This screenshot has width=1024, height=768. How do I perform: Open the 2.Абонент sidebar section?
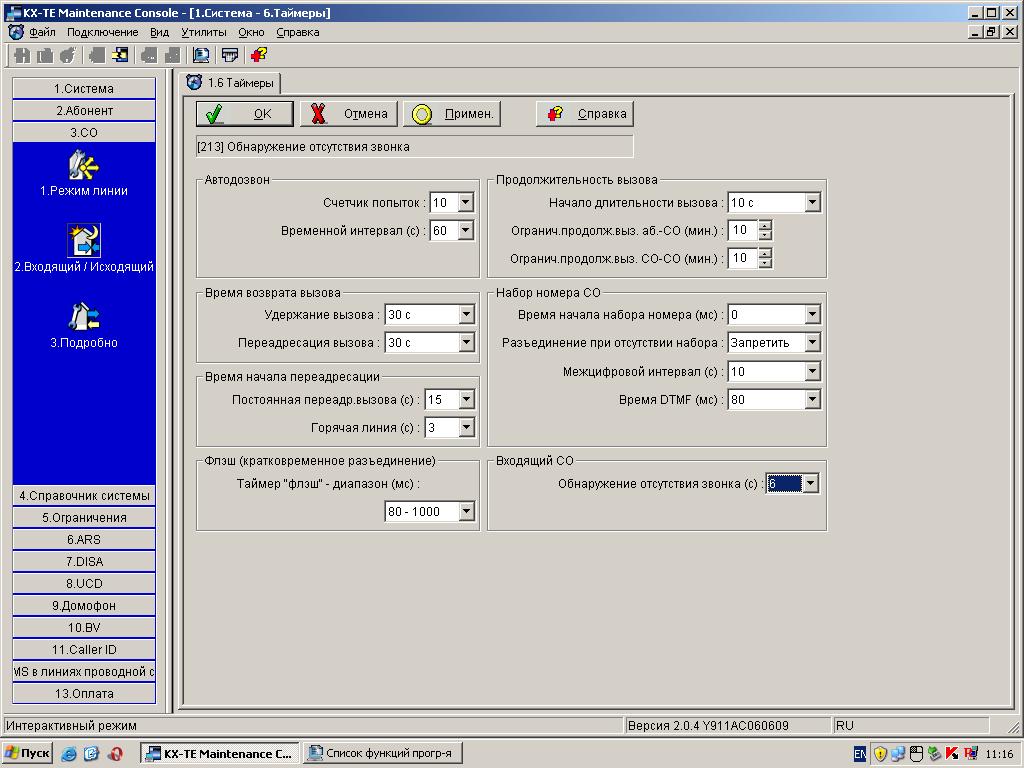(x=84, y=110)
